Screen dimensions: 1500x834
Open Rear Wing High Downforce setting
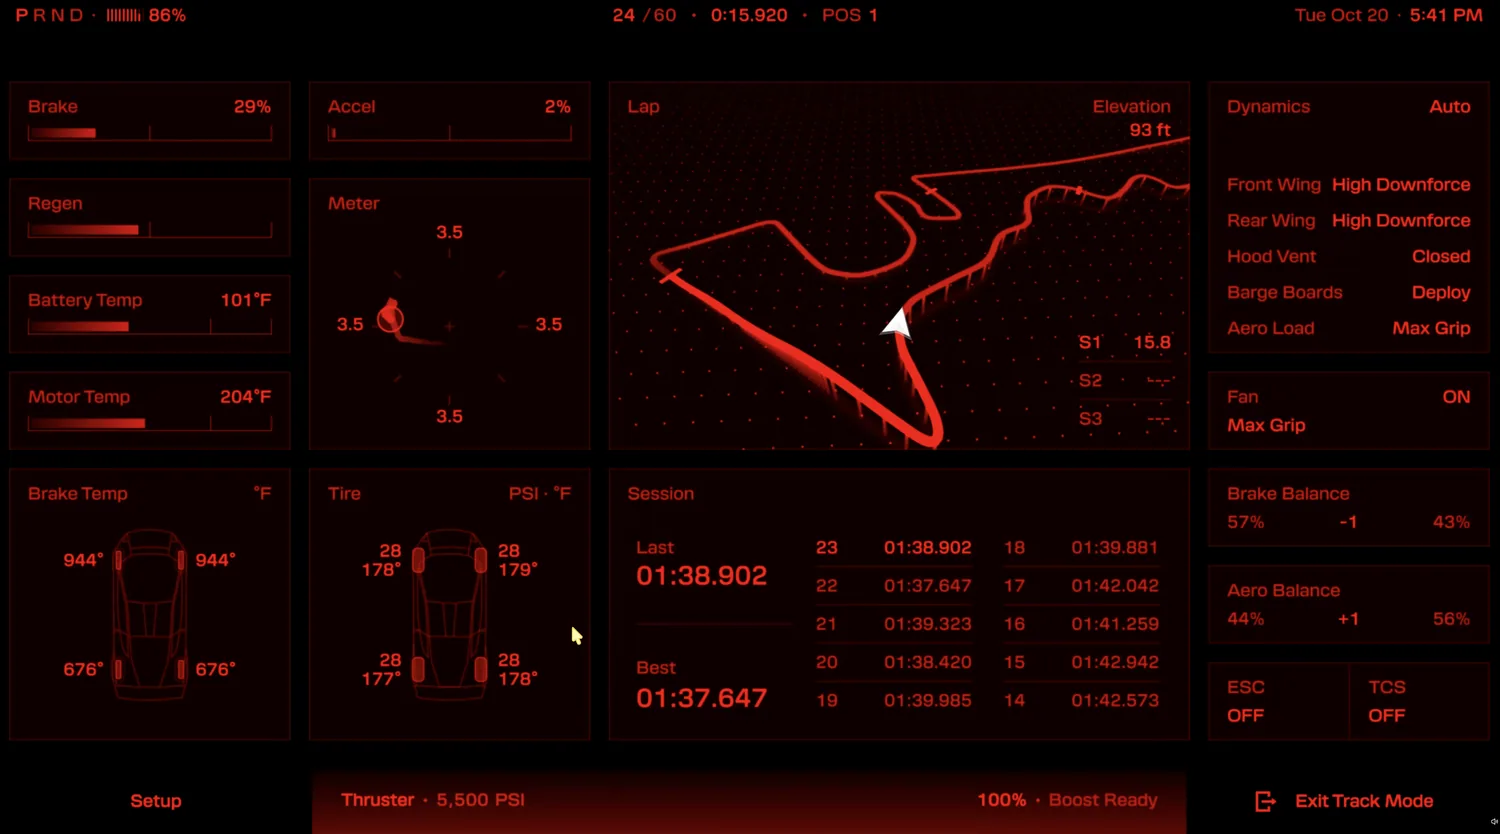point(1349,221)
